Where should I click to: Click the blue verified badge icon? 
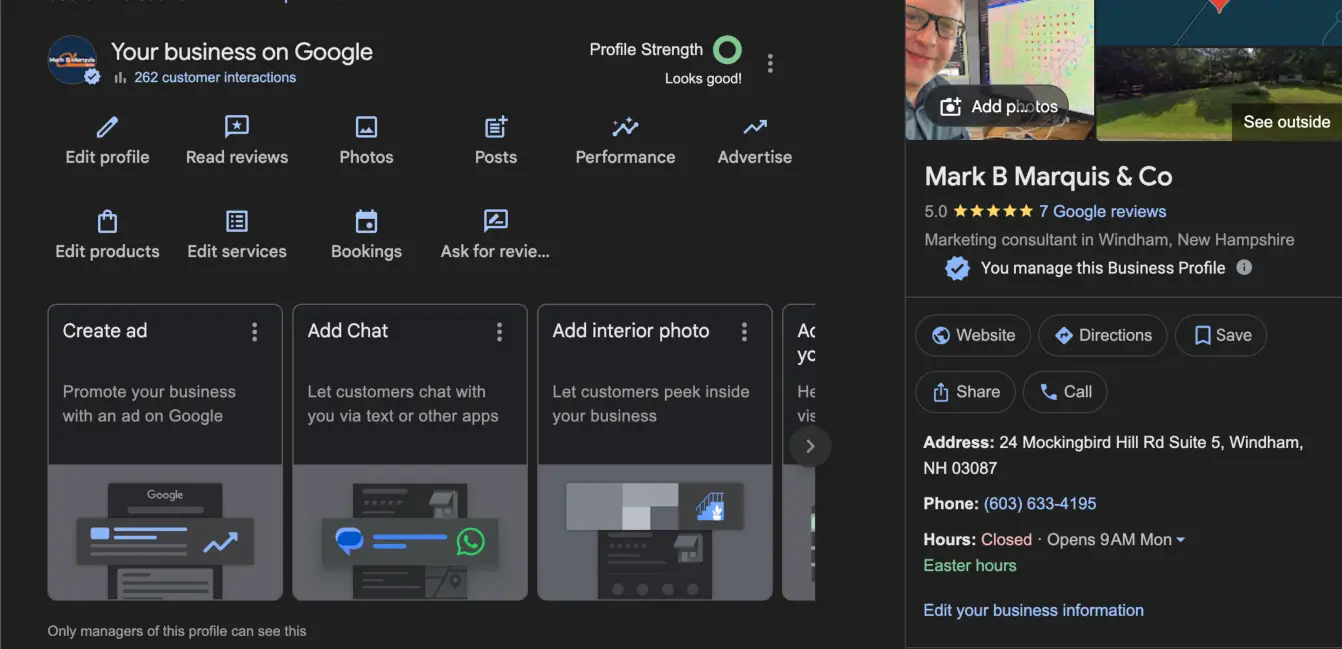click(957, 268)
